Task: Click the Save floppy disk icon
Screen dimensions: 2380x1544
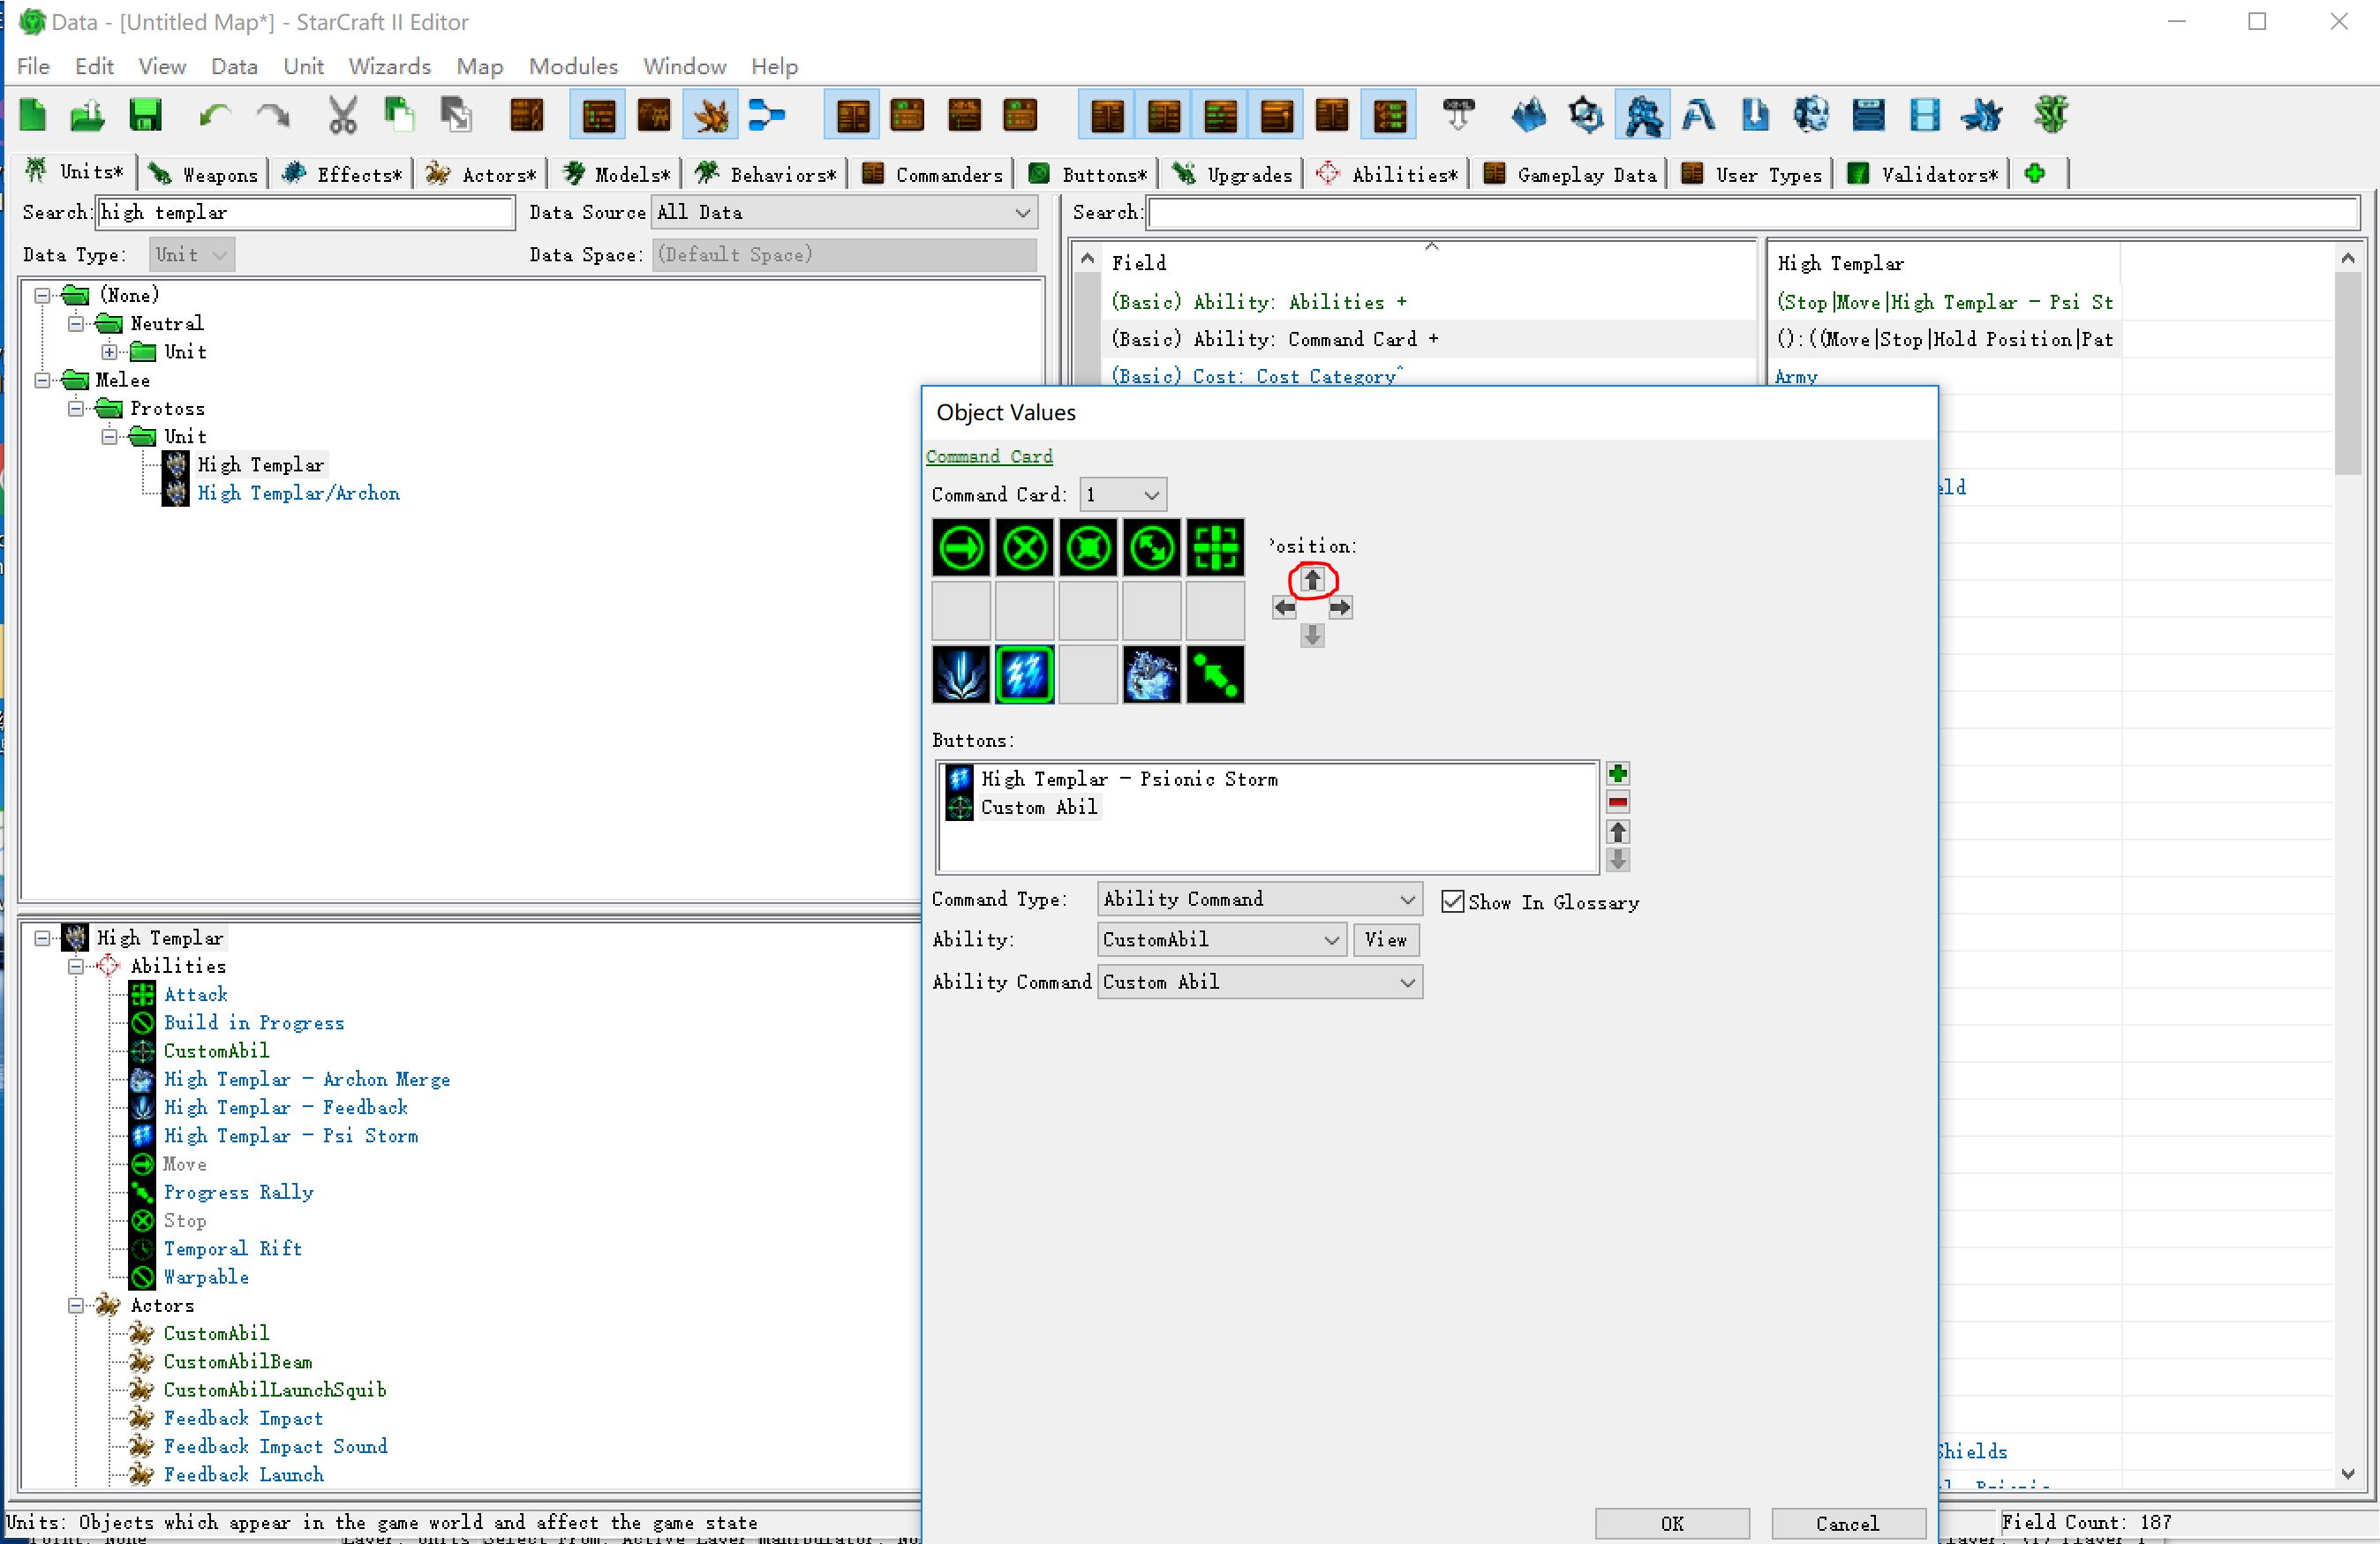Action: pyautogui.click(x=145, y=115)
